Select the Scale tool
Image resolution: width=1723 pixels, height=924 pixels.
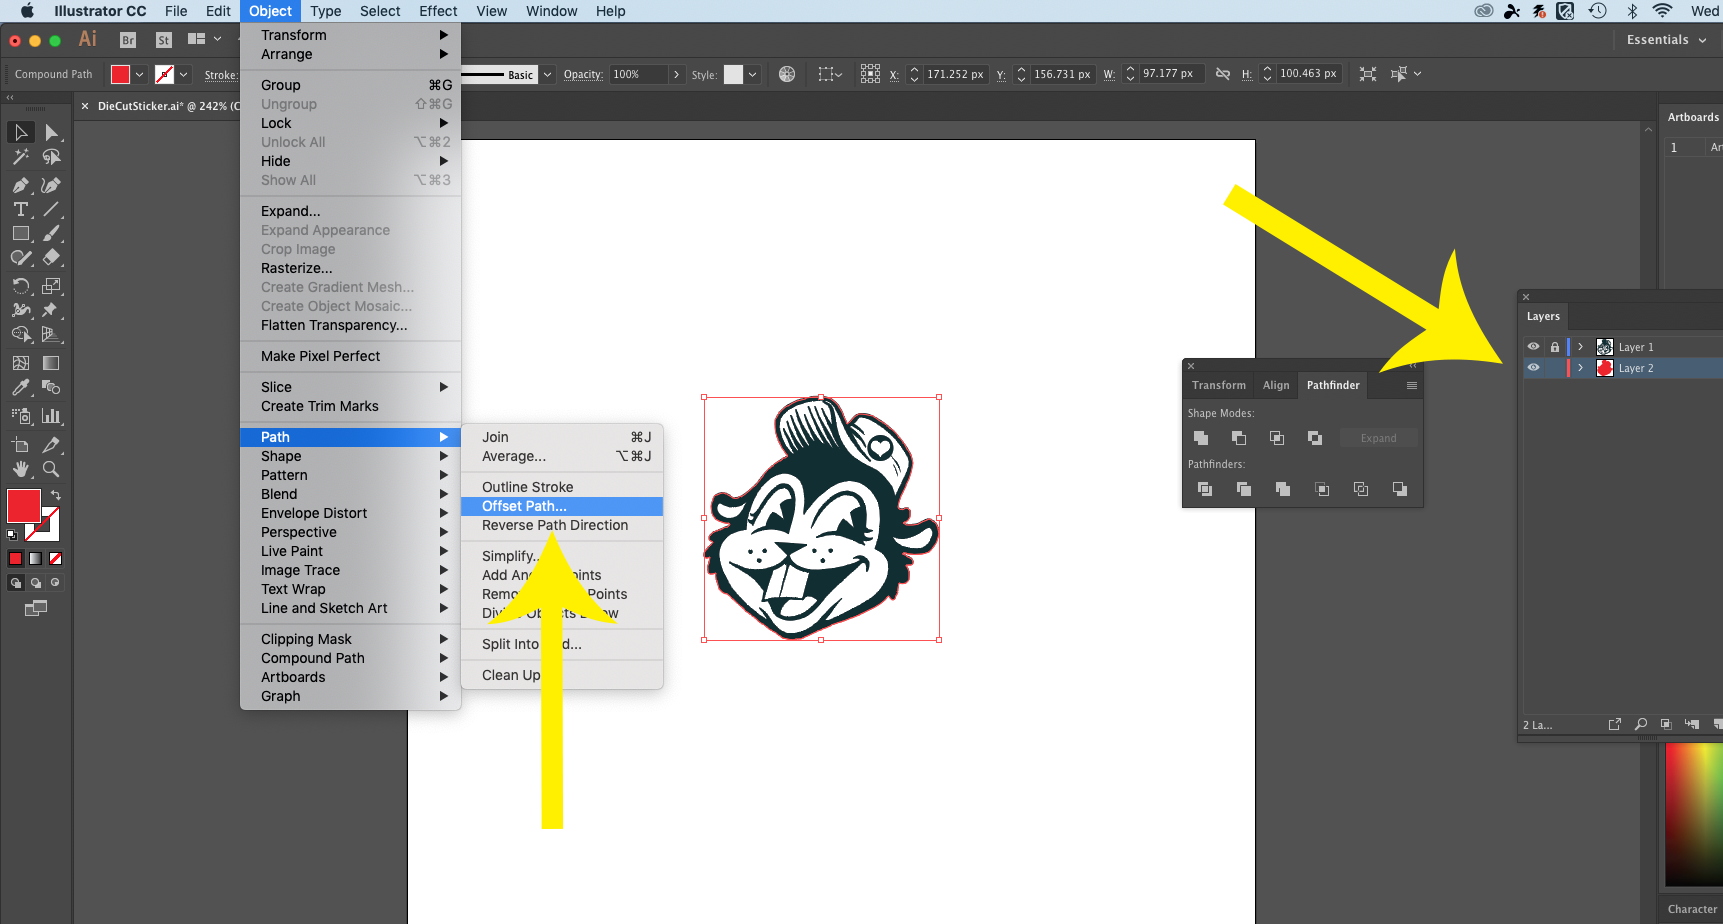point(51,286)
